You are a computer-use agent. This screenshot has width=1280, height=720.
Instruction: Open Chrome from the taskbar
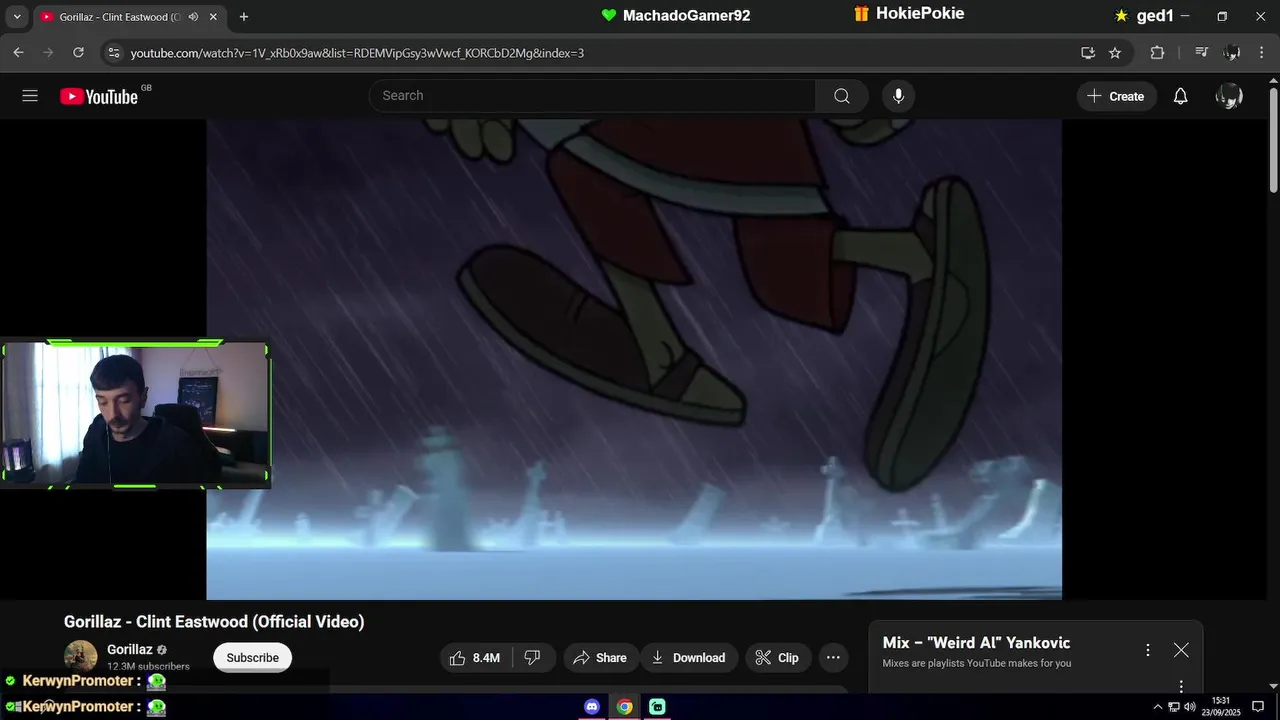(624, 707)
